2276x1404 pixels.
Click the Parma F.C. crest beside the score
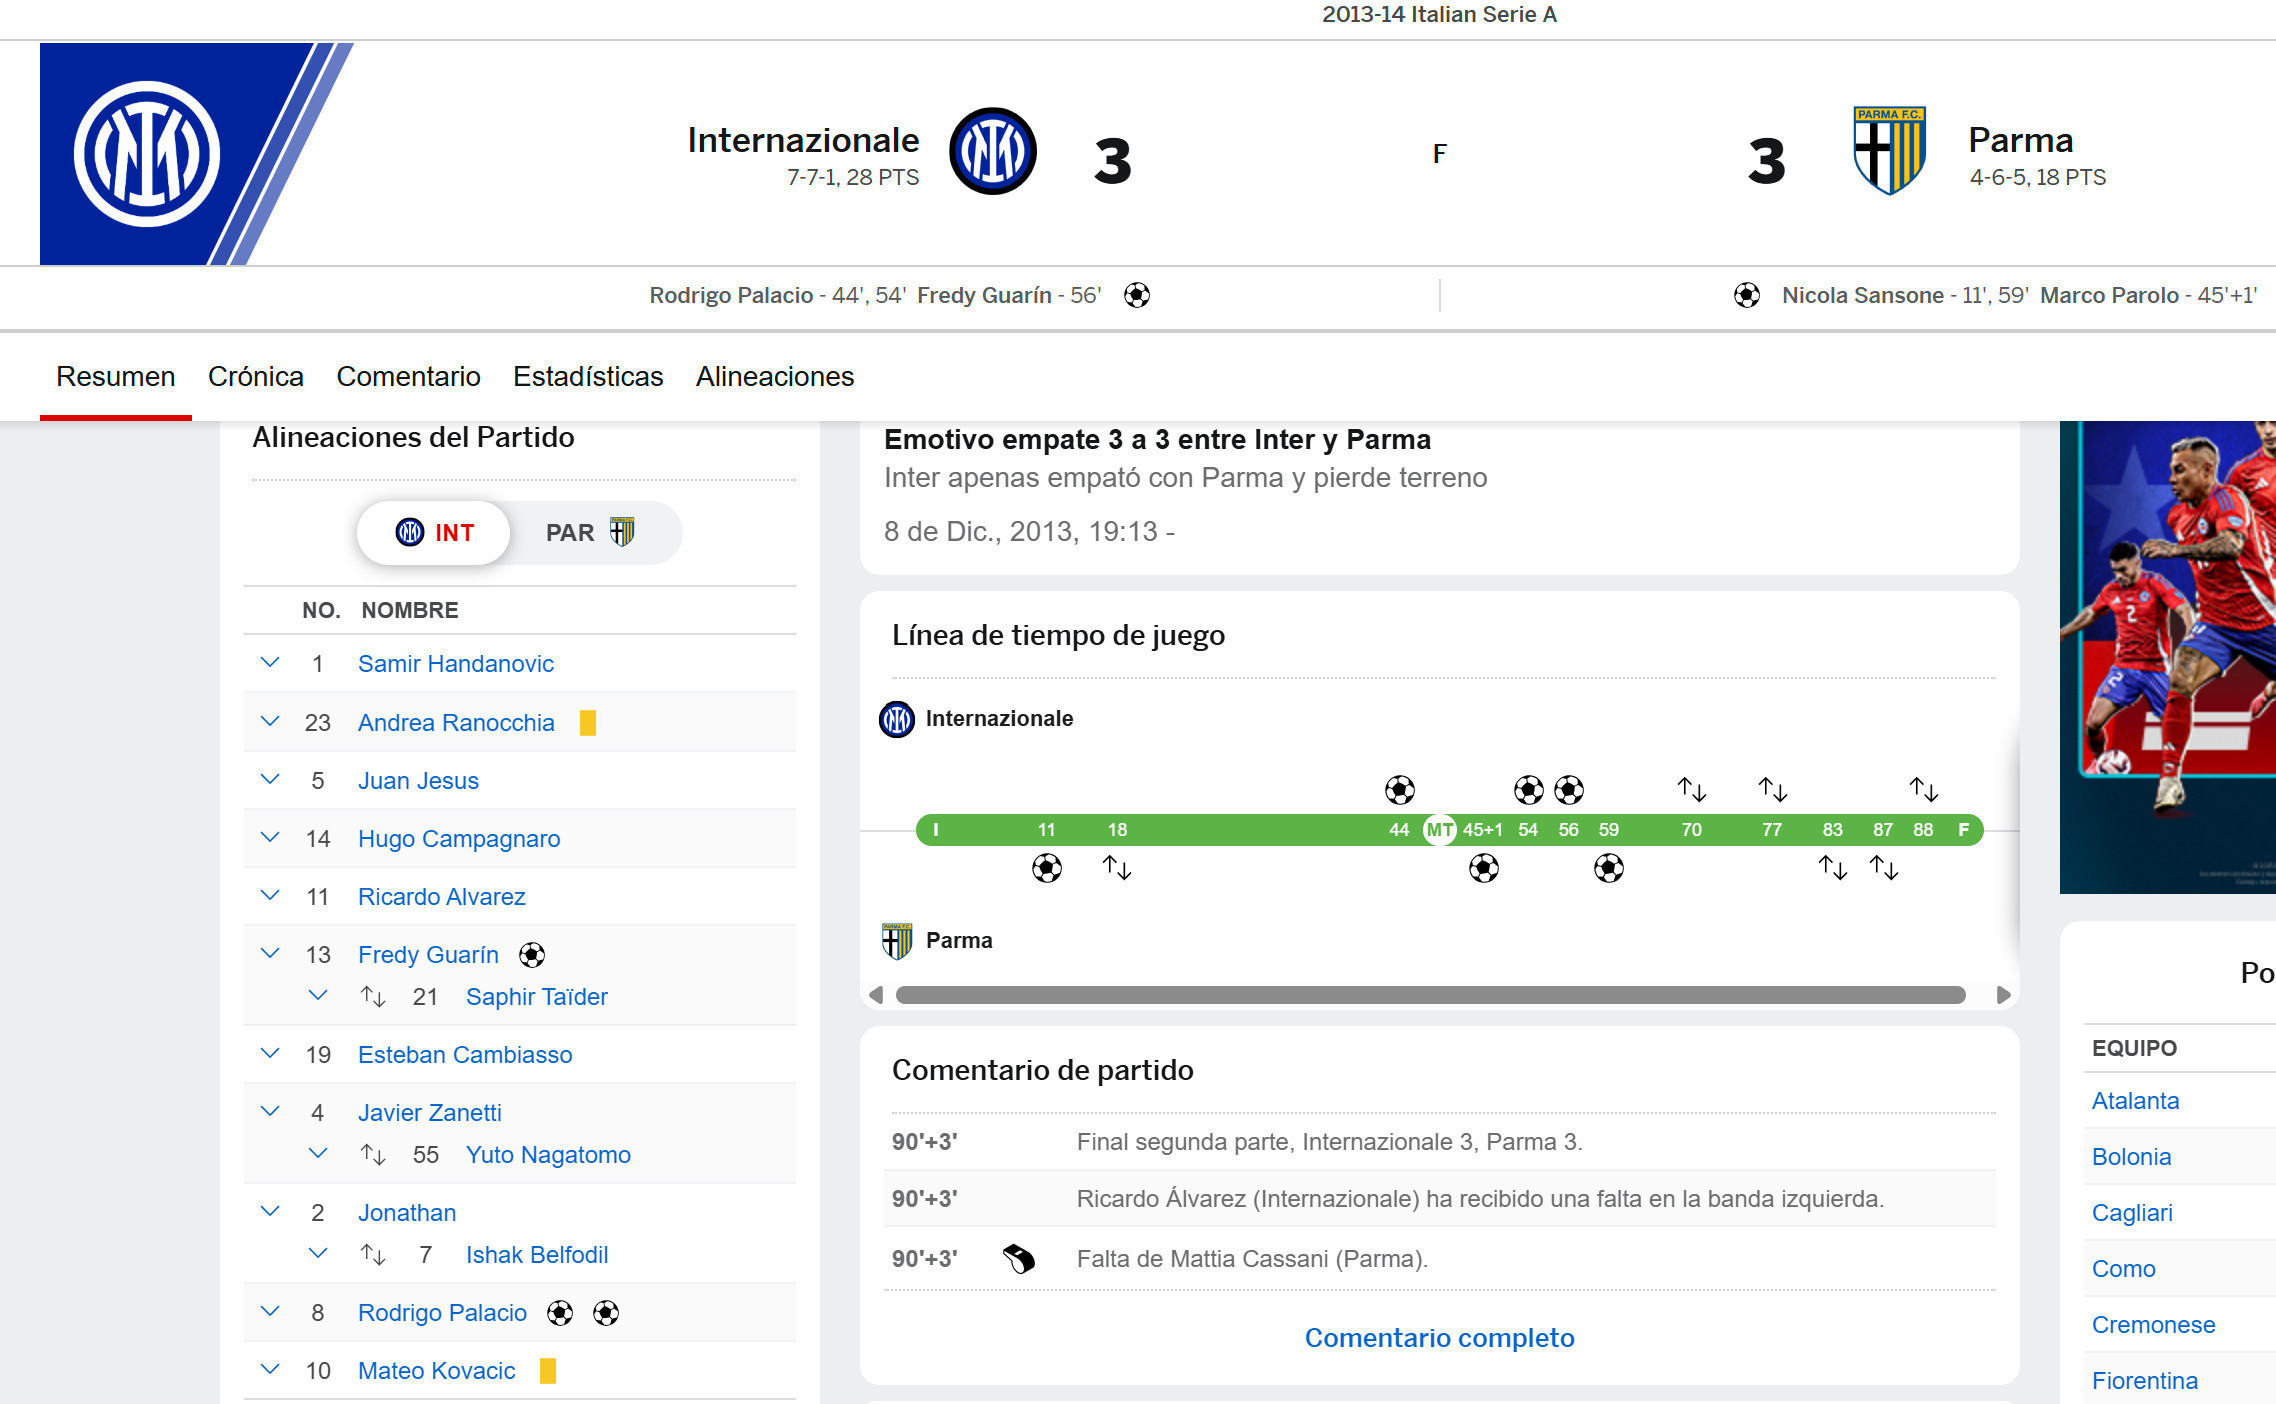[x=1889, y=151]
